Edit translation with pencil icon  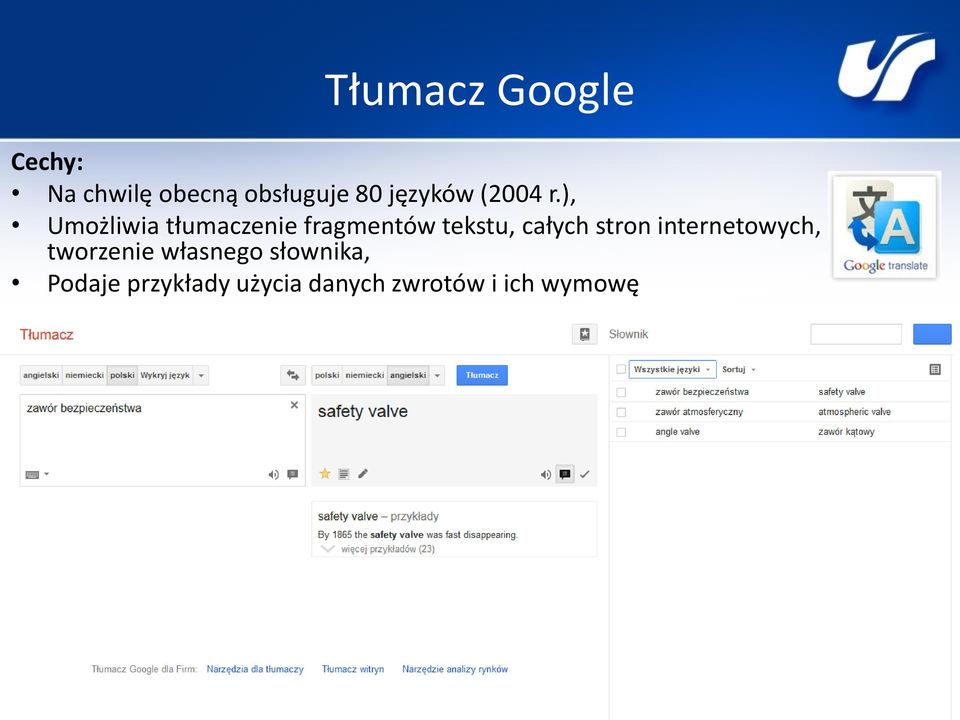(x=363, y=473)
